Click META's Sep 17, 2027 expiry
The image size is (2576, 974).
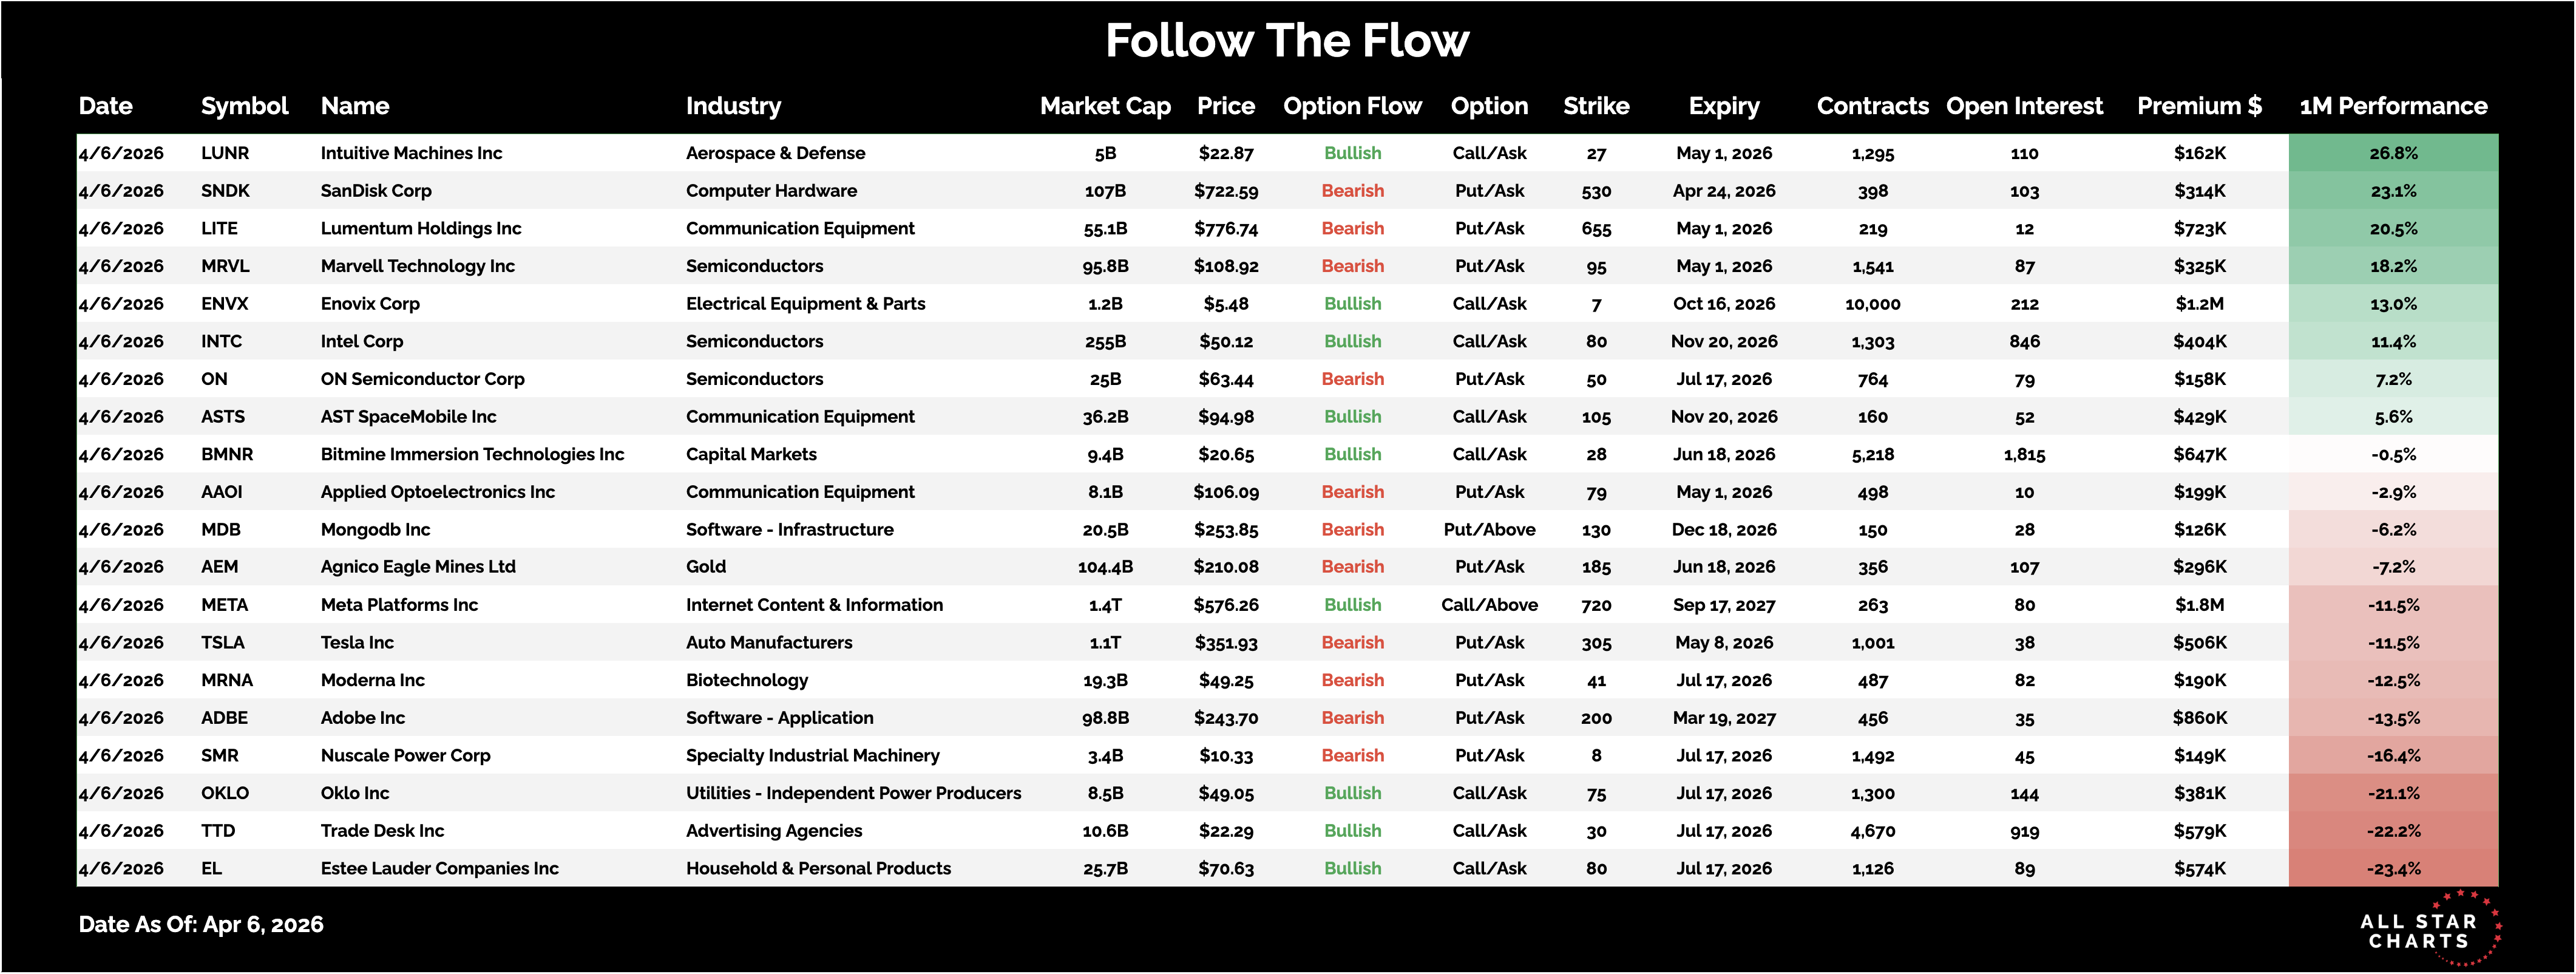pyautogui.click(x=1723, y=605)
